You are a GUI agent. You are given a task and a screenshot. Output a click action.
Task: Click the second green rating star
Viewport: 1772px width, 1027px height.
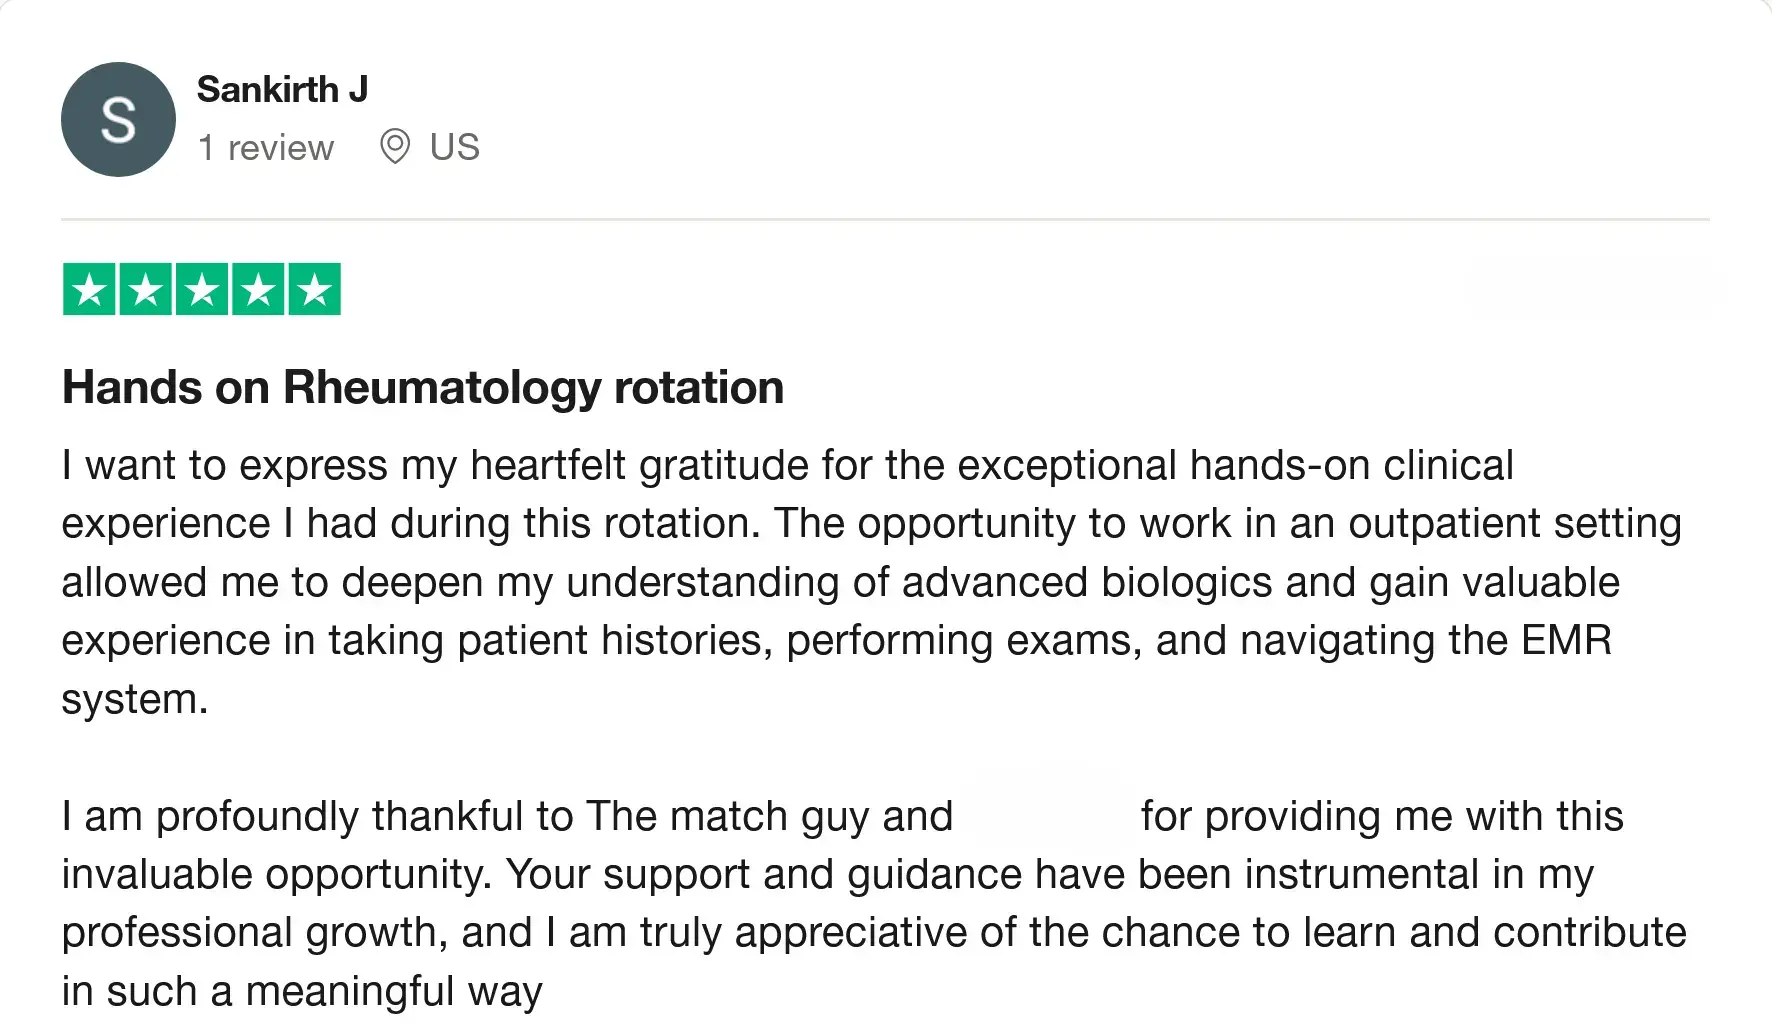(146, 290)
